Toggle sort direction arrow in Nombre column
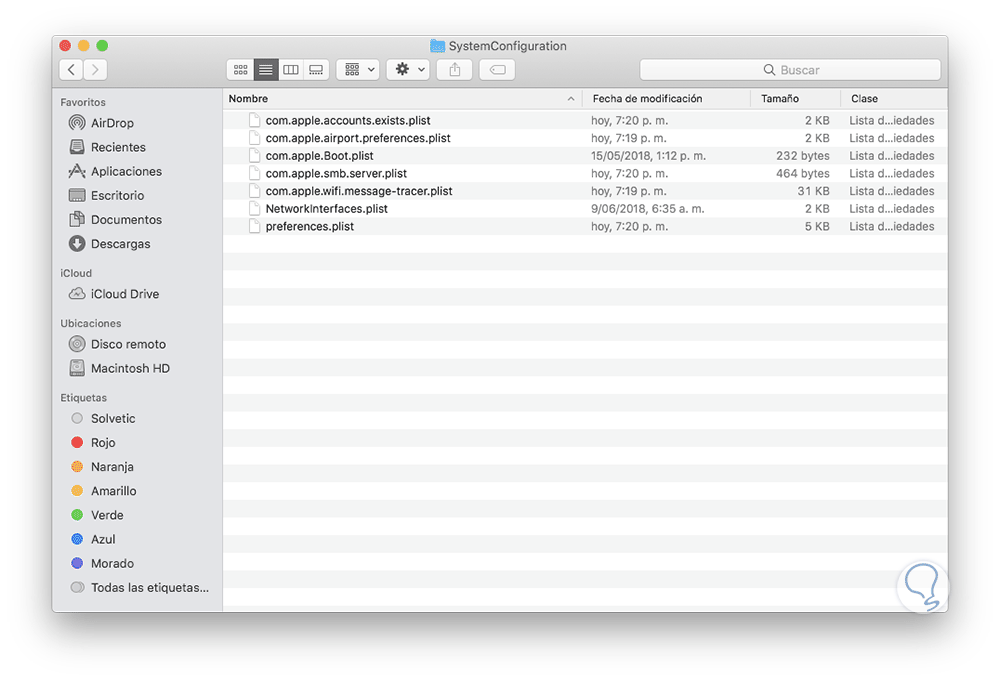 coord(571,99)
